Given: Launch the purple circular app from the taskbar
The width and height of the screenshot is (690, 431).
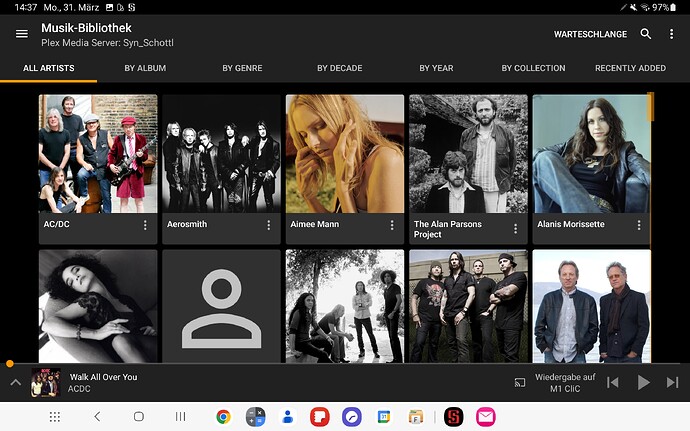Looking at the screenshot, I should click(x=352, y=416).
